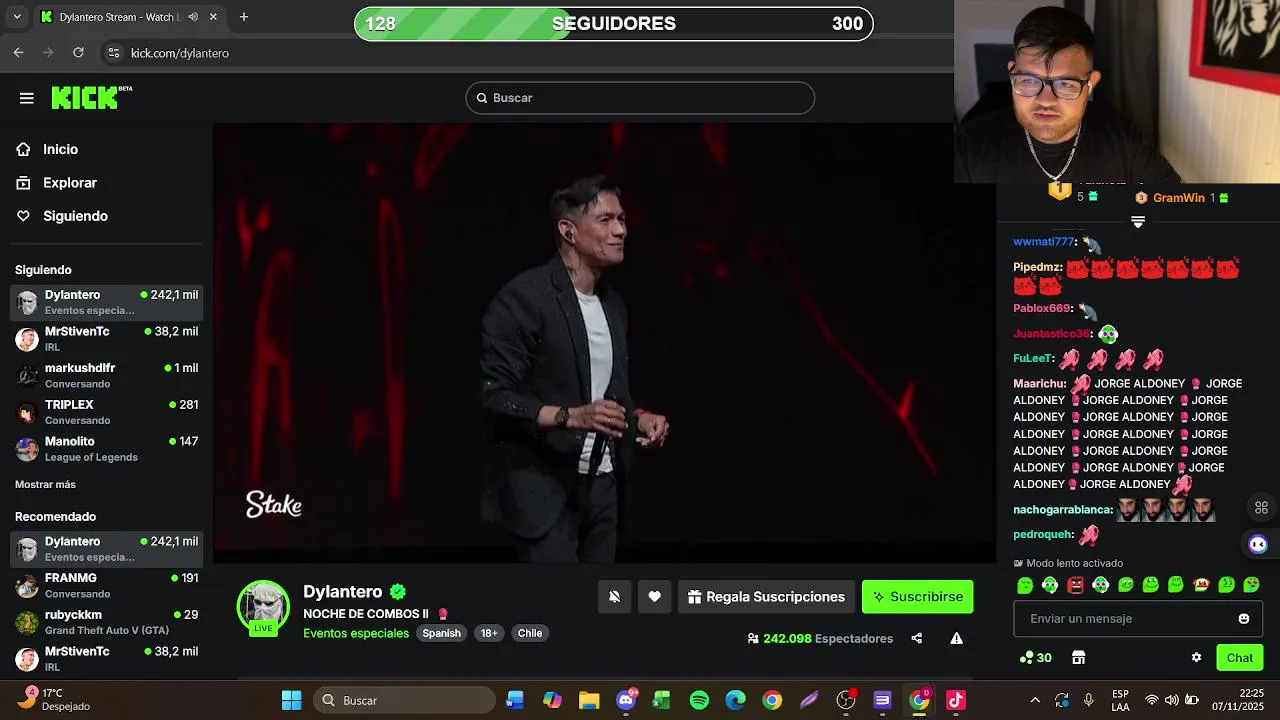
Task: Open taskbar clock showing 22:25
Action: [1237, 699]
